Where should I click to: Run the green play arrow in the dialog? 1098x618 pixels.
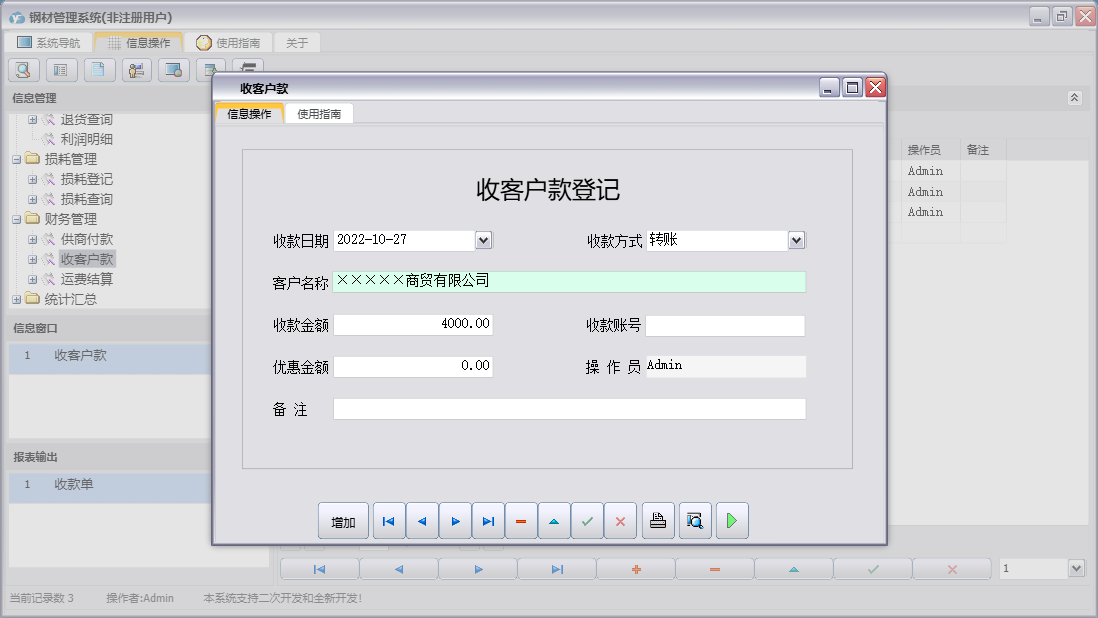pos(731,520)
